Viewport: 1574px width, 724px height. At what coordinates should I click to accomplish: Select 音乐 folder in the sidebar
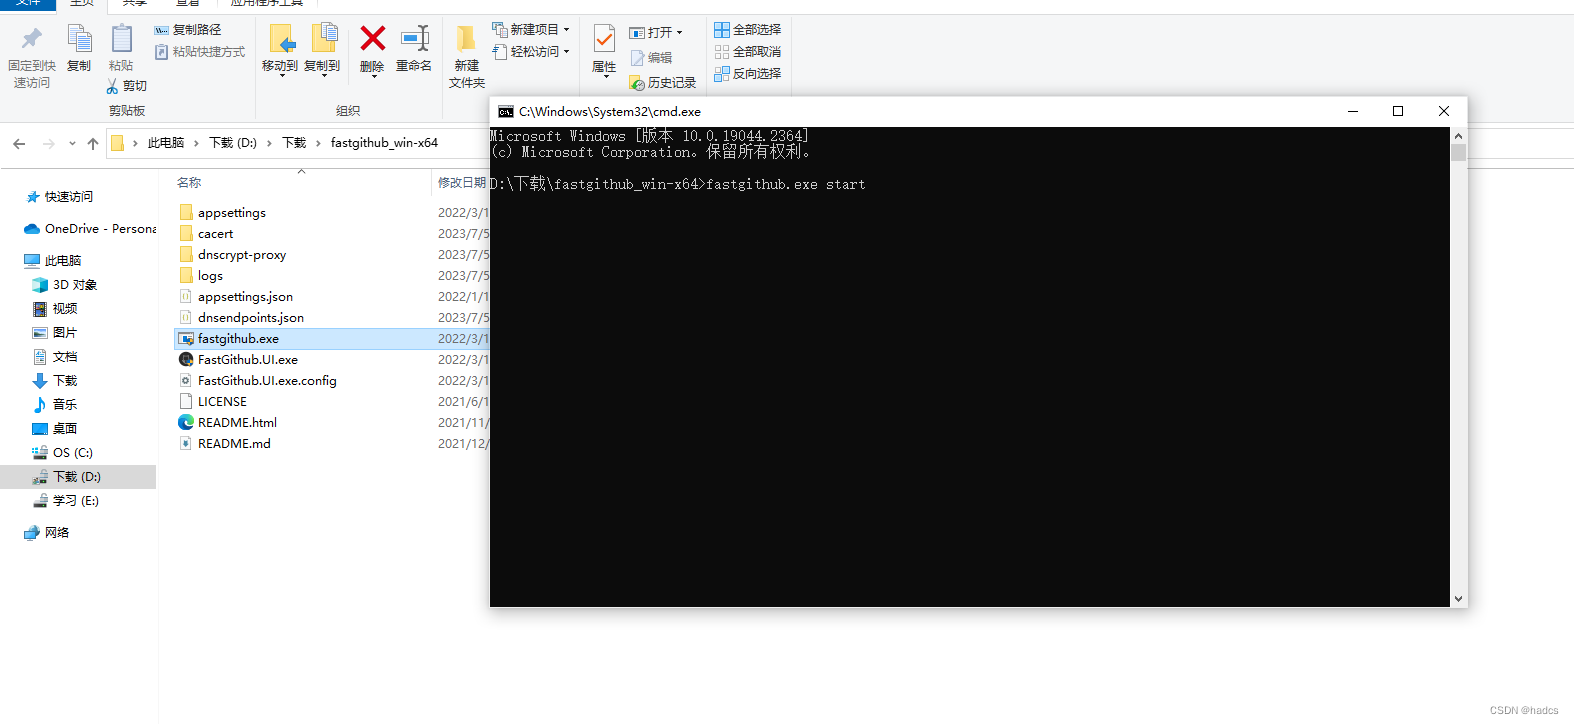point(55,405)
